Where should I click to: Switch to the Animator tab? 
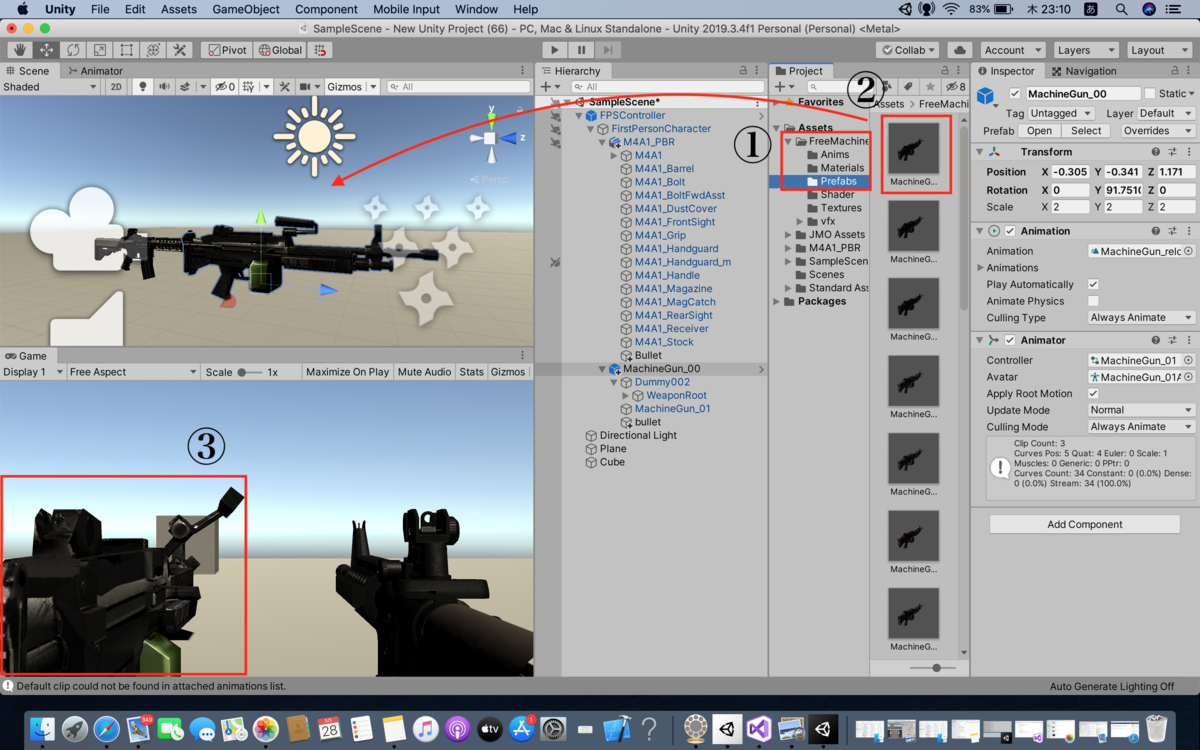pos(95,71)
